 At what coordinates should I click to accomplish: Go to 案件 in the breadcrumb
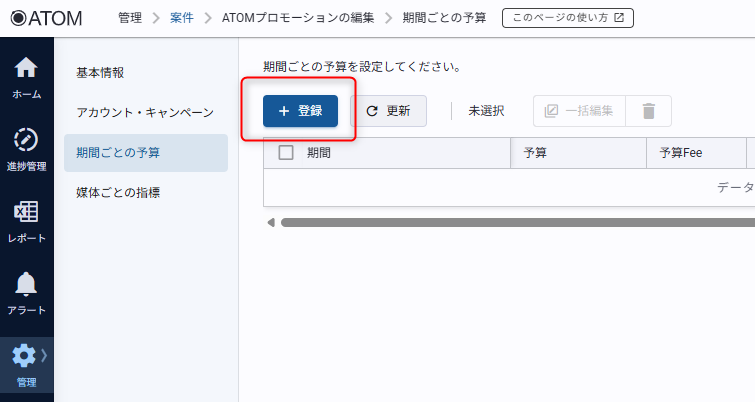[x=181, y=18]
